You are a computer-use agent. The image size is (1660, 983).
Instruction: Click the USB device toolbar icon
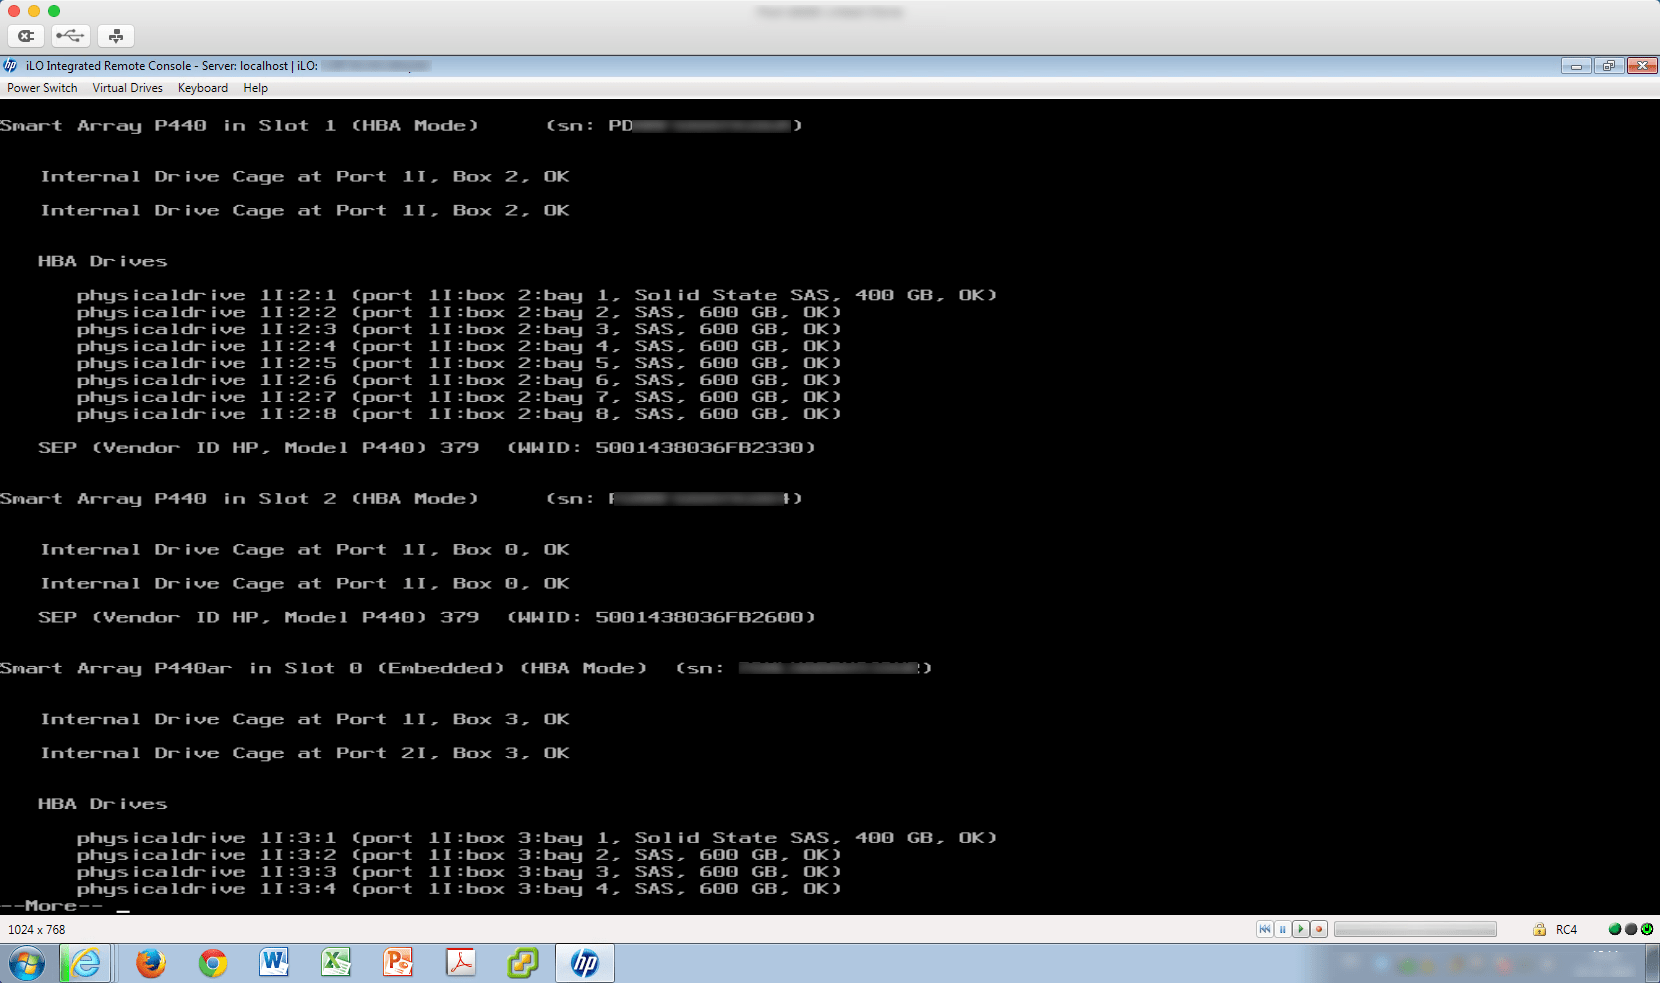coord(71,36)
